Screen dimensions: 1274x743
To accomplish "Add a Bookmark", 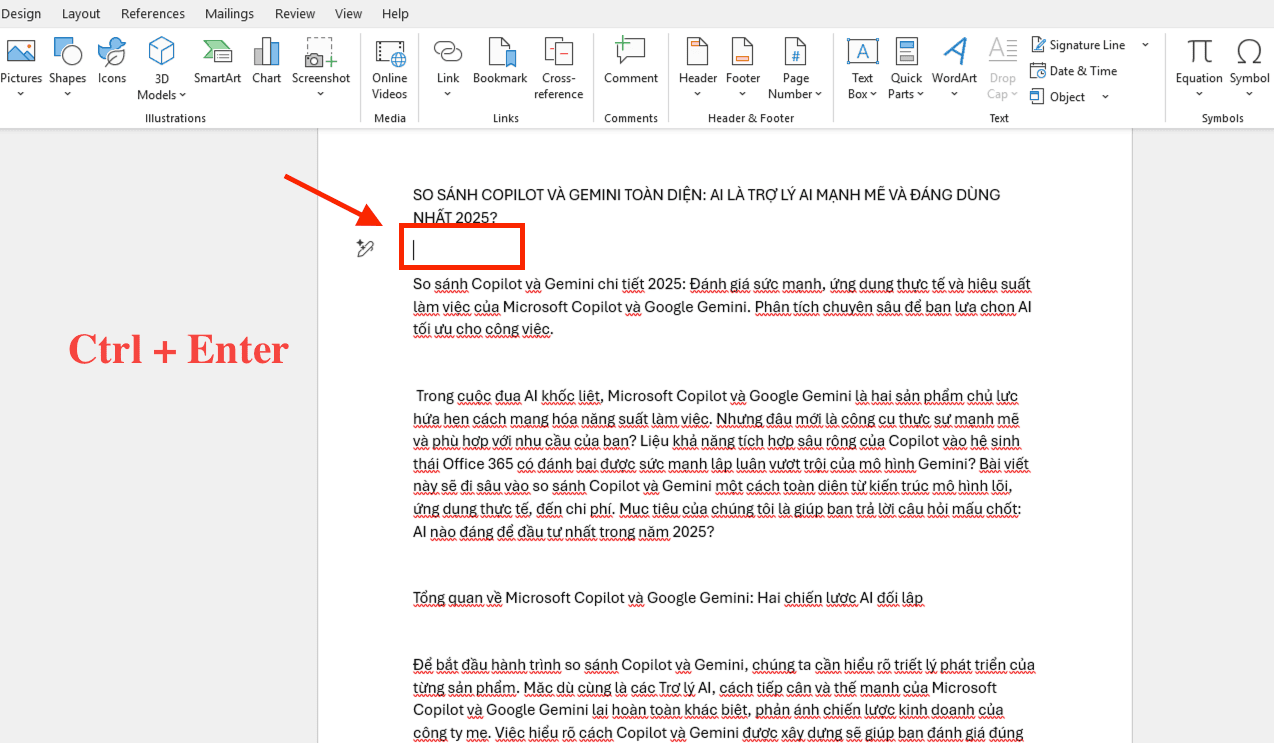I will coord(500,62).
